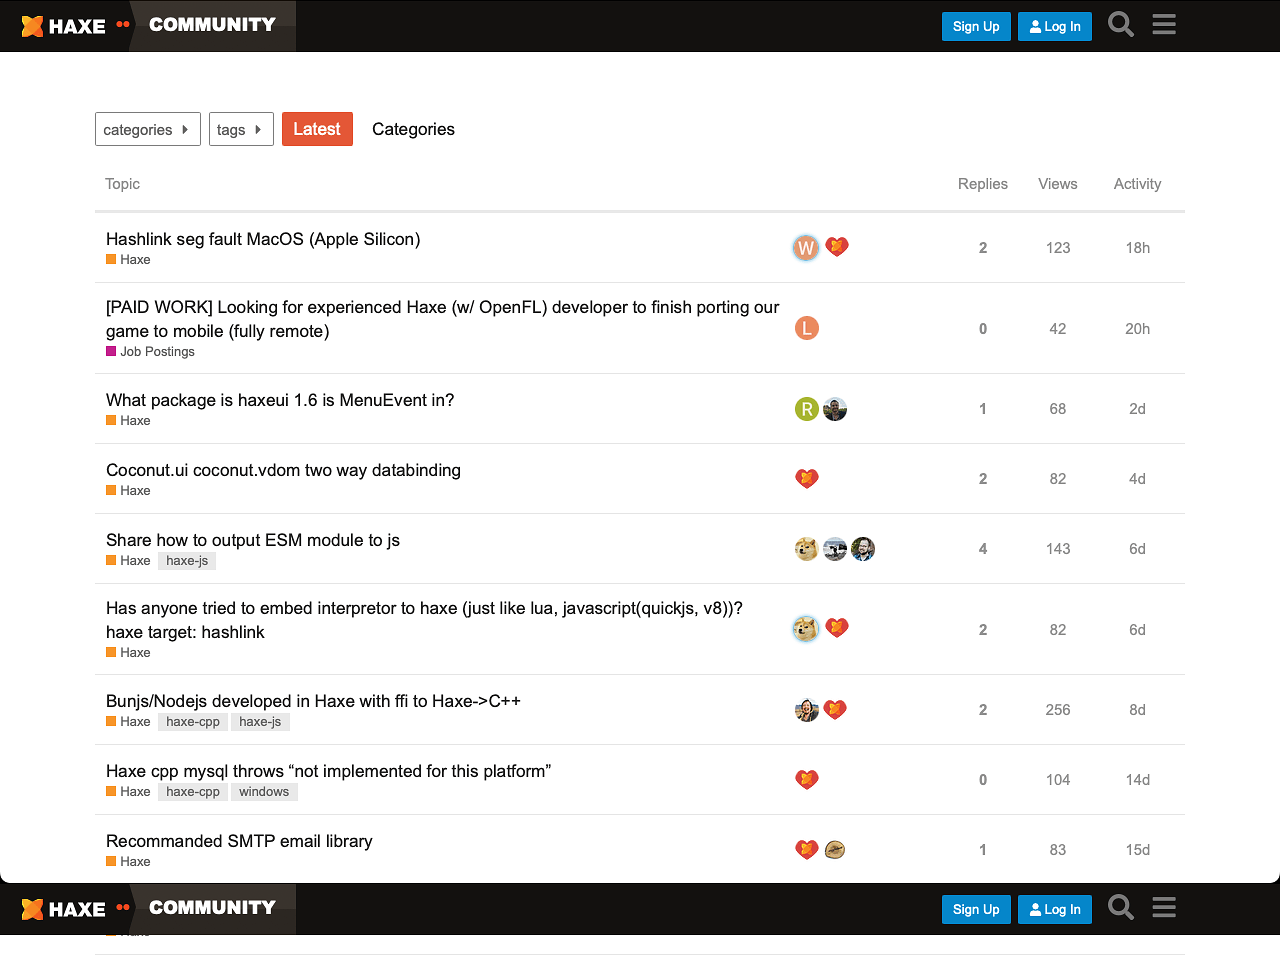Select the windows tag filter
The width and height of the screenshot is (1280, 960).
264,791
